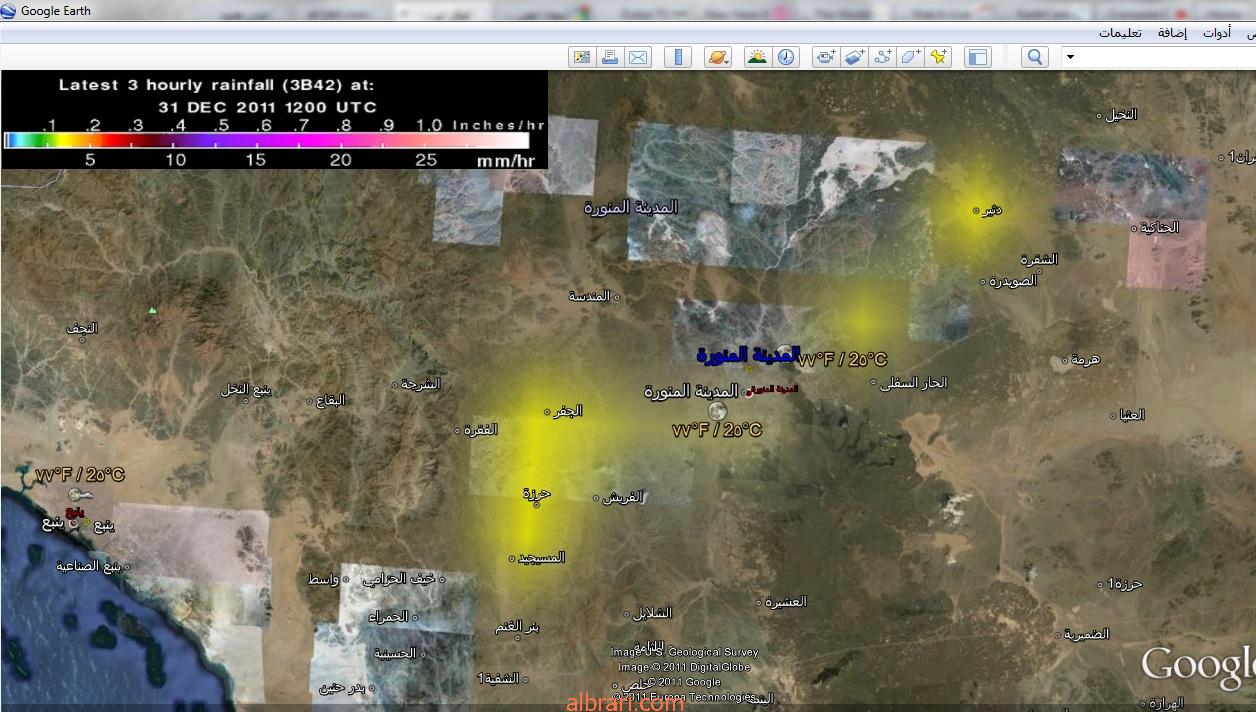Click the weather icon beside bold blue Medina label

click(784, 352)
